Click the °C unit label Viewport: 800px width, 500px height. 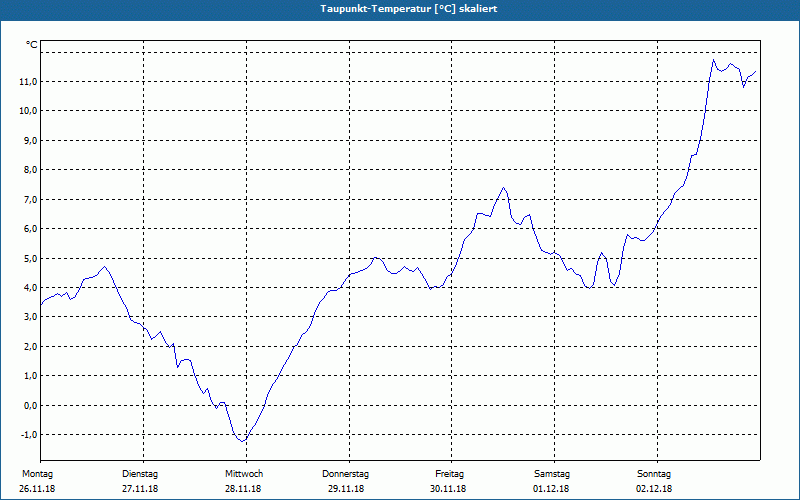pyautogui.click(x=32, y=45)
